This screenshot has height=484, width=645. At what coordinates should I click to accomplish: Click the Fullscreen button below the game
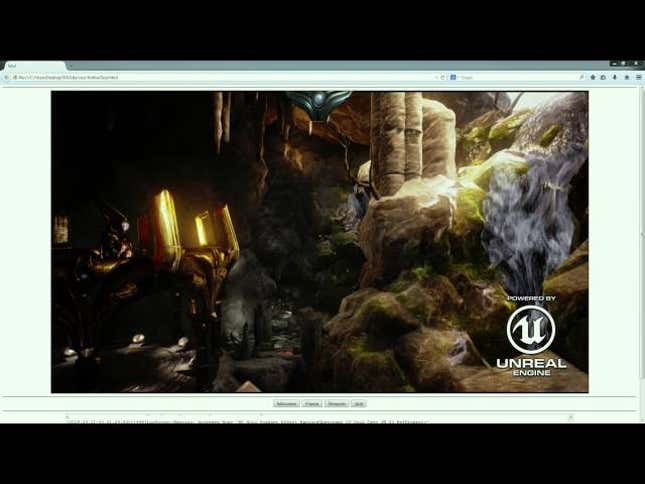click(286, 404)
